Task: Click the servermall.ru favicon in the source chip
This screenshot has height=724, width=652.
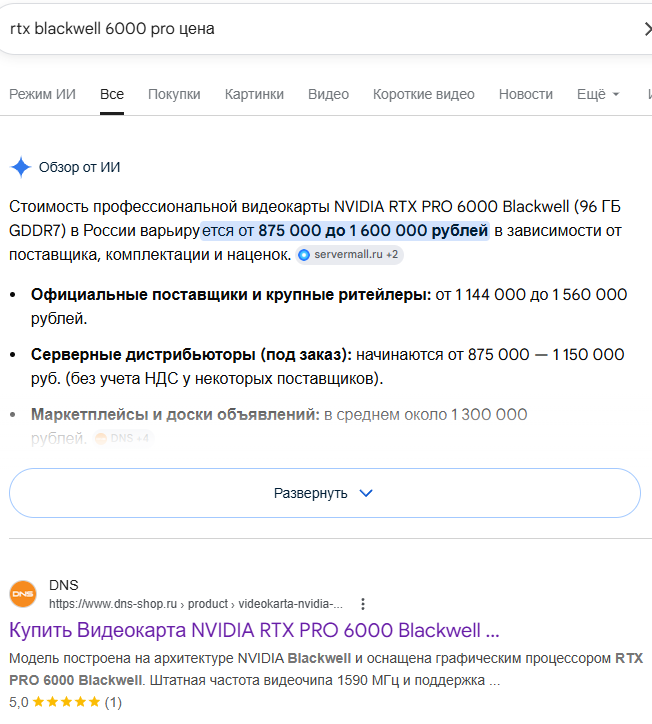Action: (x=304, y=255)
